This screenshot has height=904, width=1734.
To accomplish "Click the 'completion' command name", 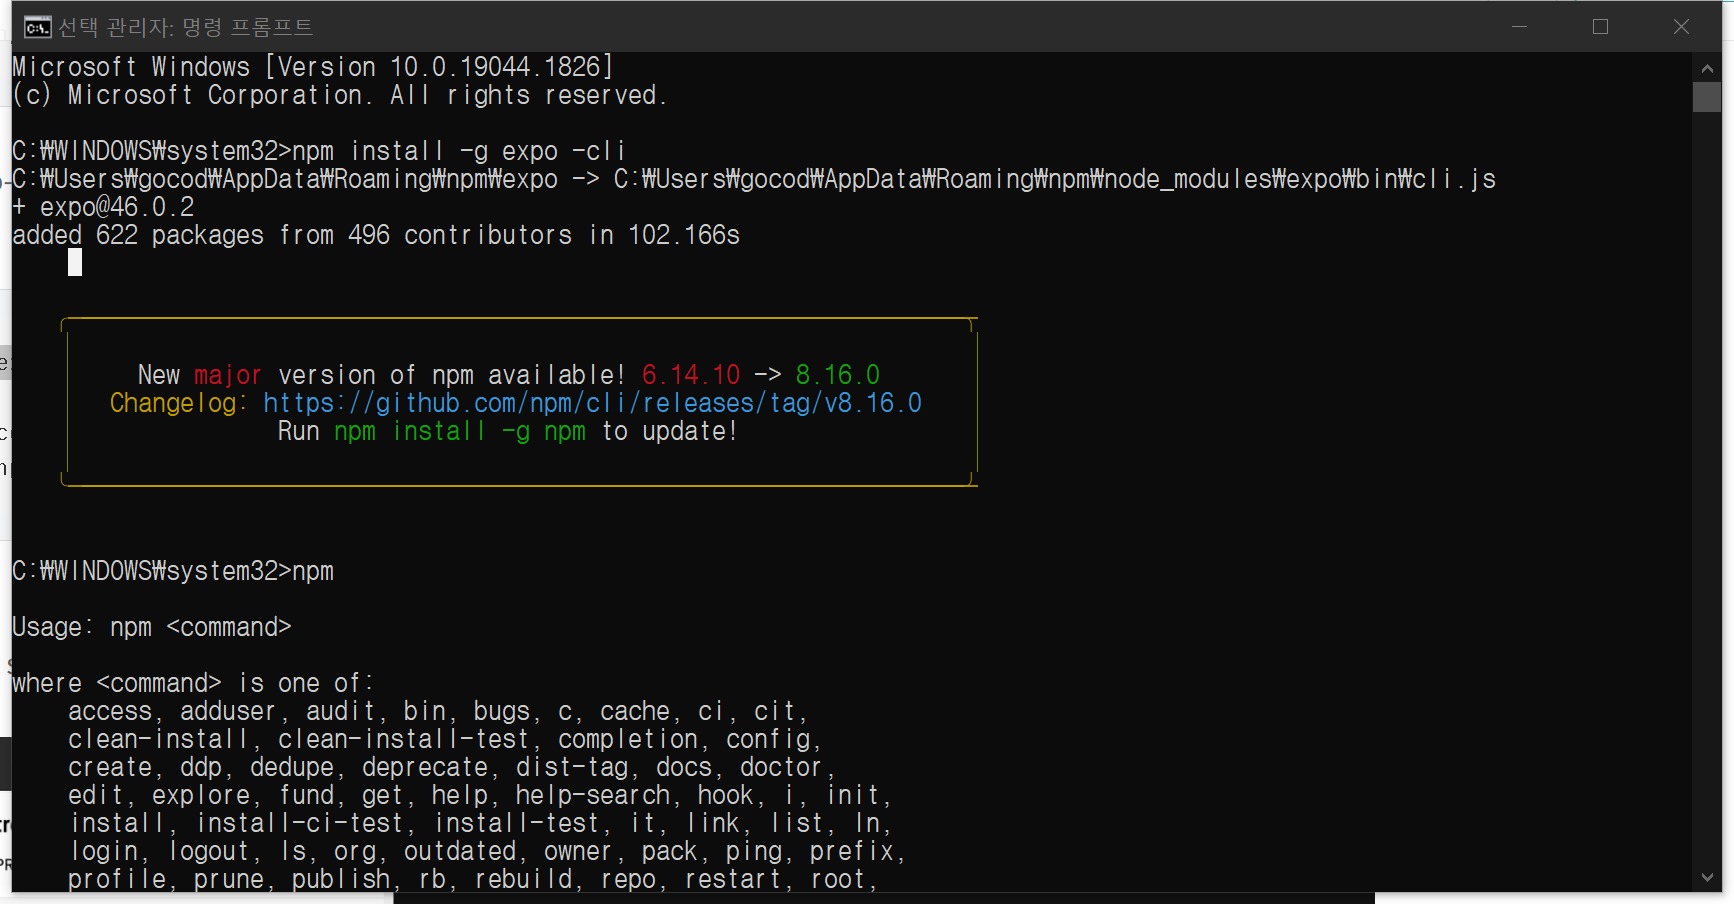I will tap(628, 739).
